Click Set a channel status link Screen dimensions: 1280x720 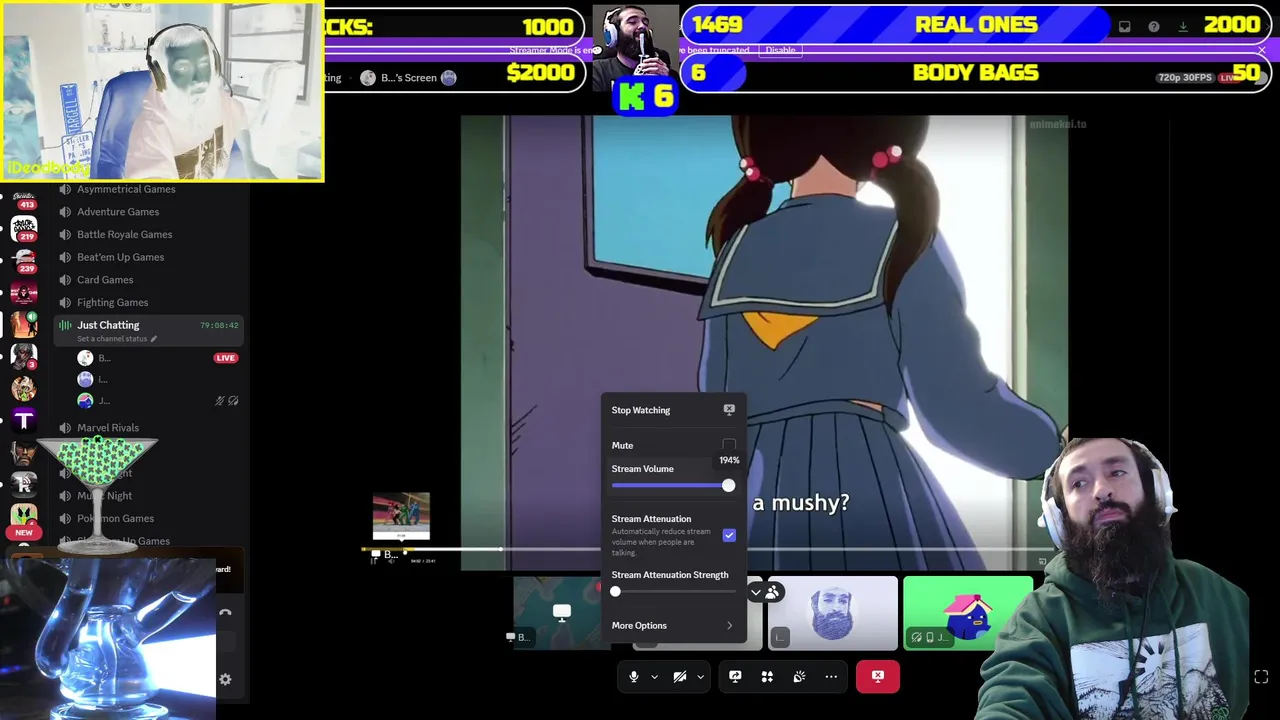point(117,339)
